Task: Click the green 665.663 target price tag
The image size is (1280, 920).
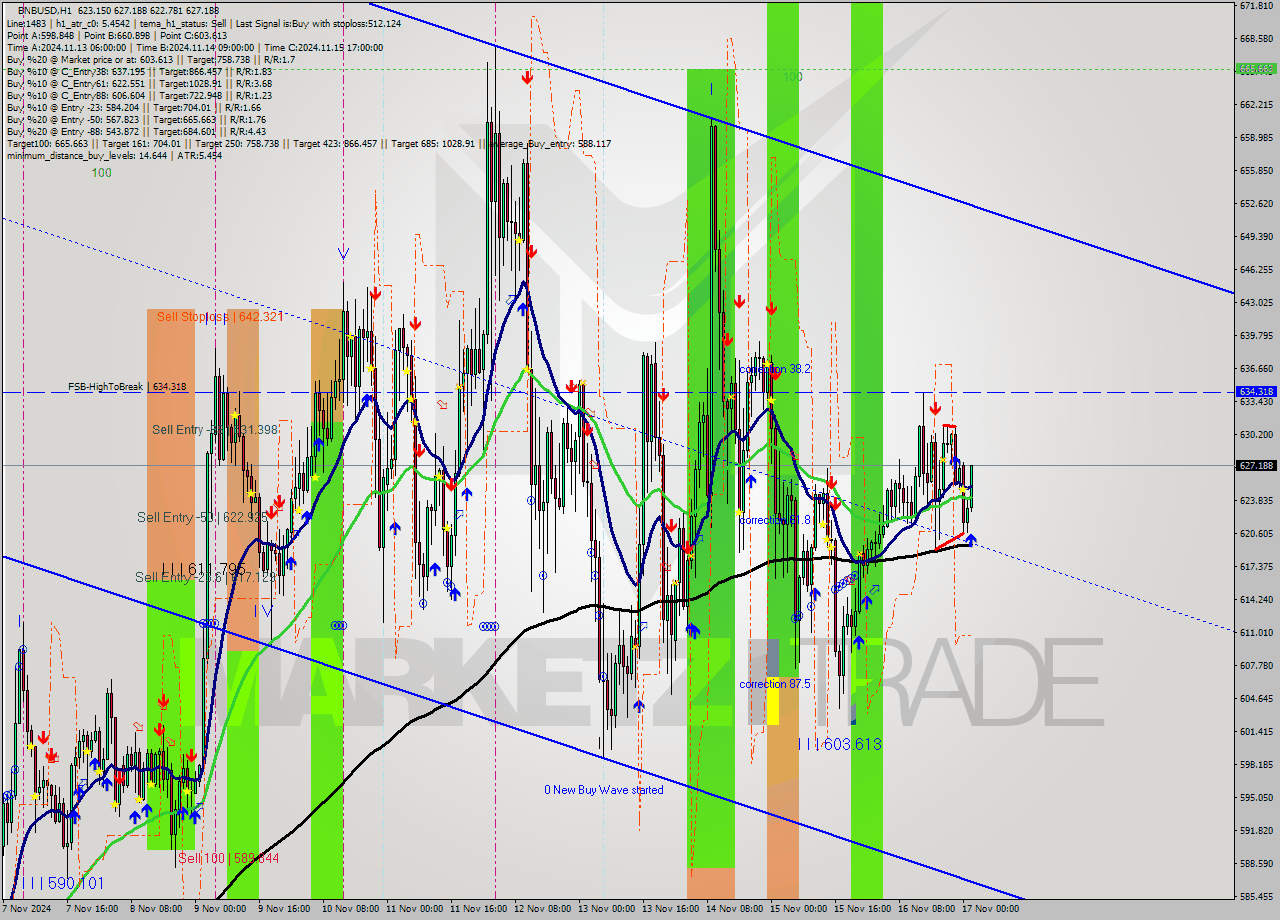Action: pos(1256,69)
